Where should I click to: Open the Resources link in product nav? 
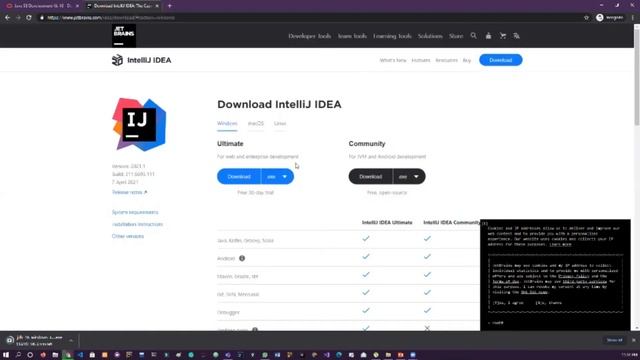tap(447, 60)
